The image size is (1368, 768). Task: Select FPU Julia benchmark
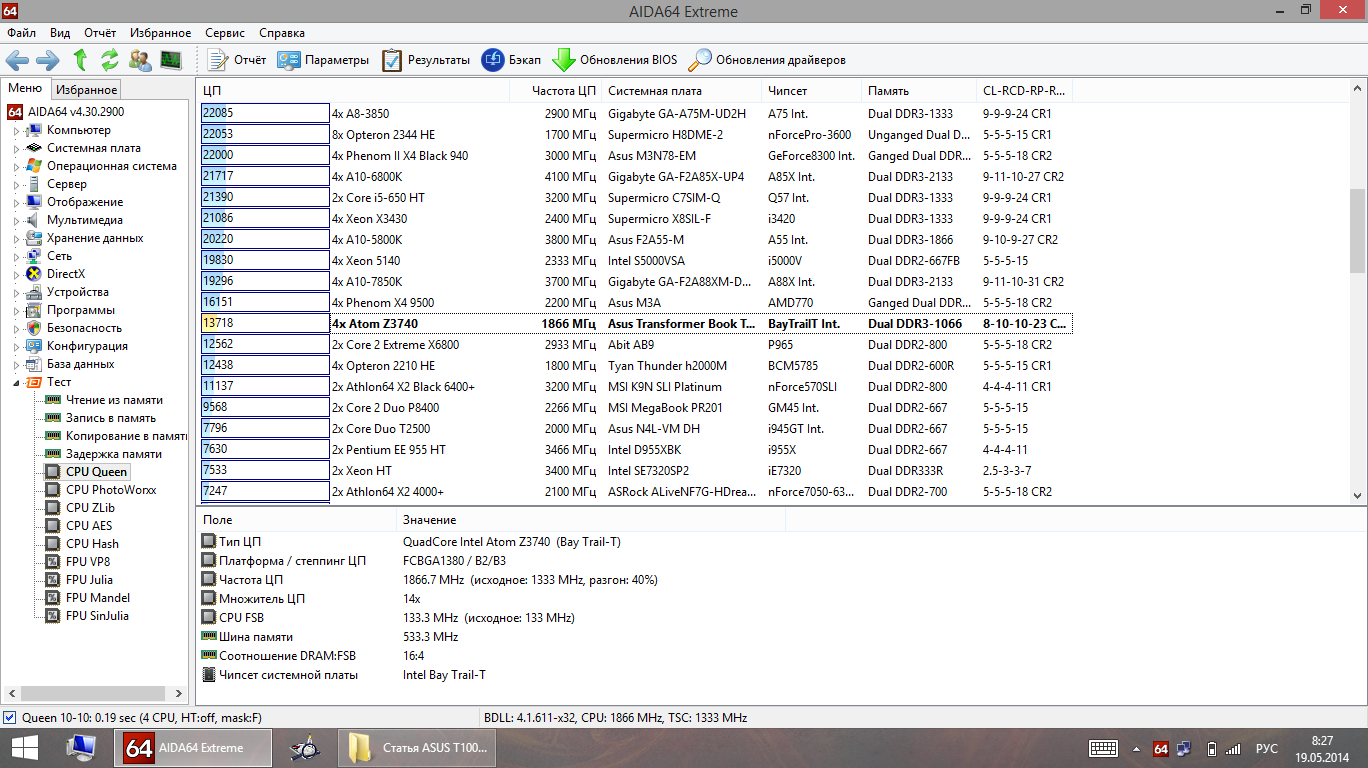click(89, 580)
